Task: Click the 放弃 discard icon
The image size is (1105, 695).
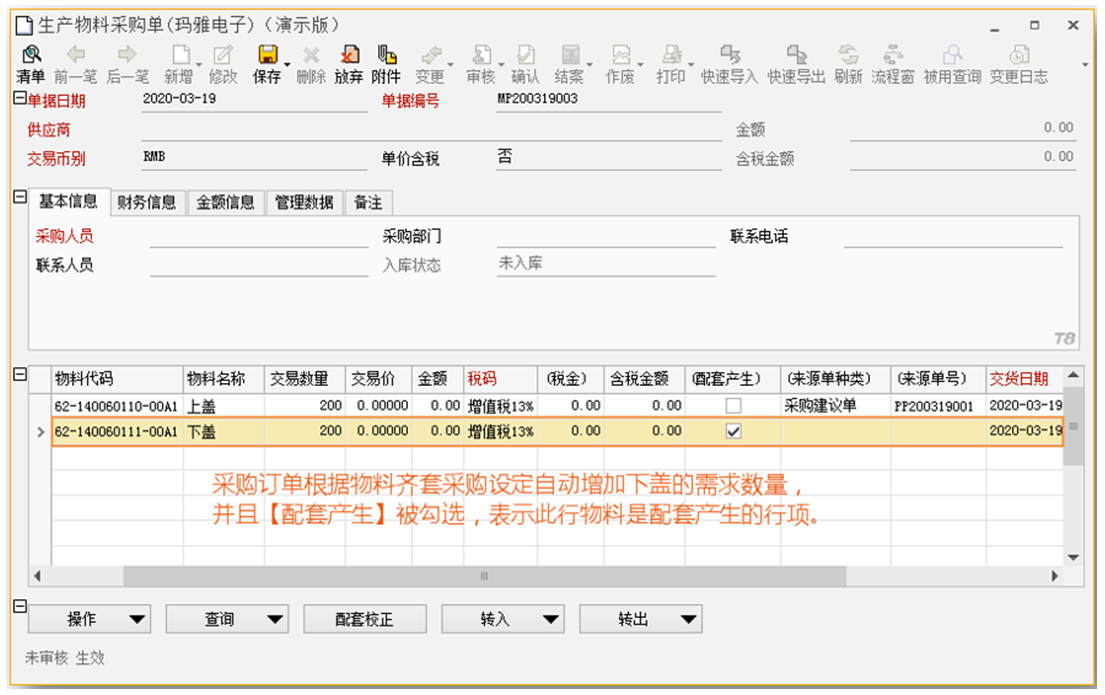Action: pos(349,64)
